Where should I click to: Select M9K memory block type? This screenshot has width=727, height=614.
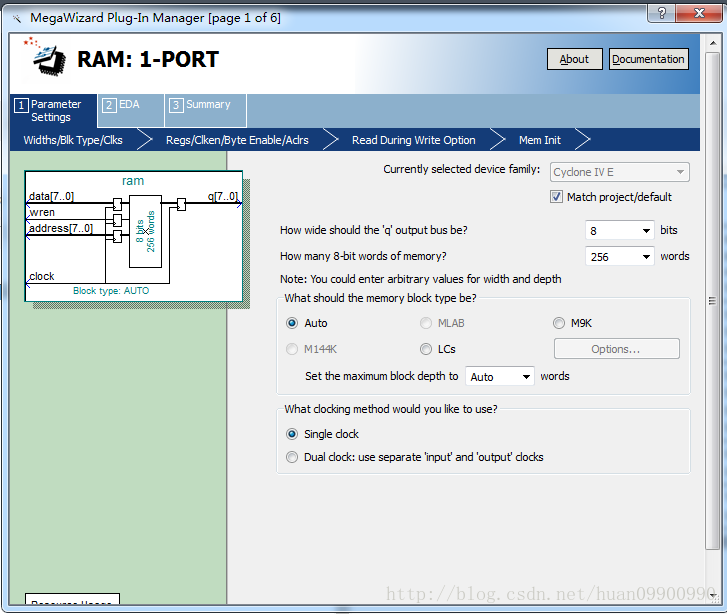[x=559, y=323]
